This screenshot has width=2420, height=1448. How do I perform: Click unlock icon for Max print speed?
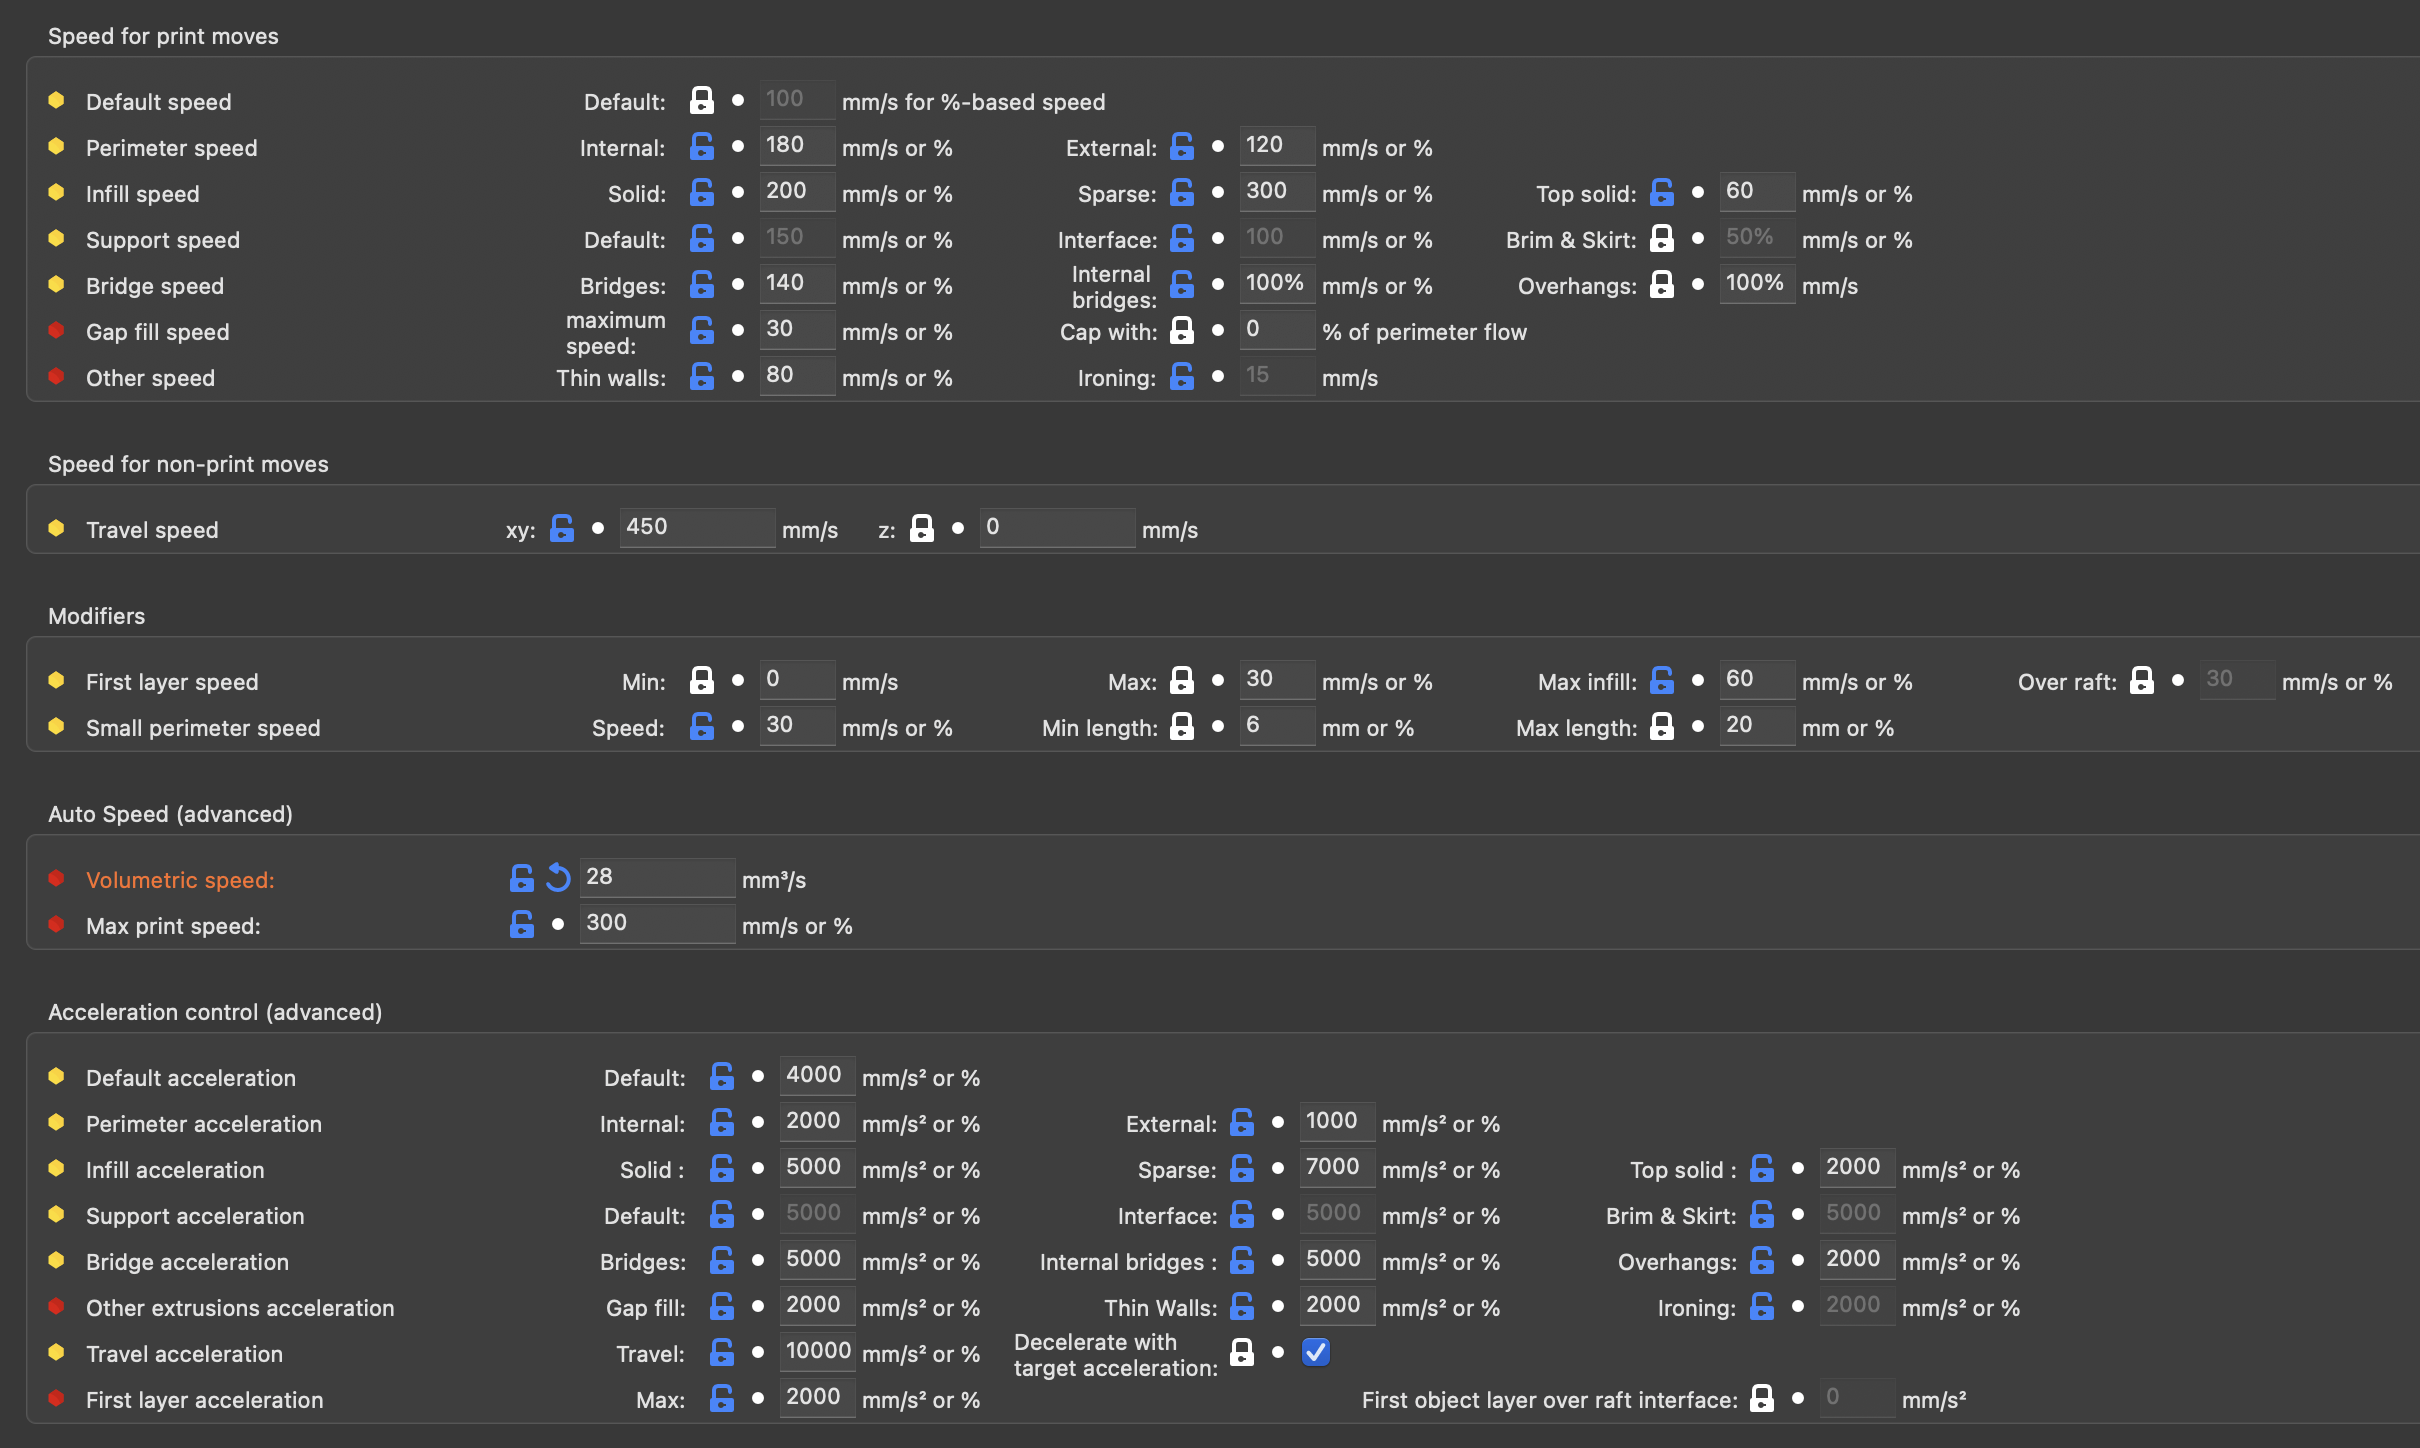(522, 925)
